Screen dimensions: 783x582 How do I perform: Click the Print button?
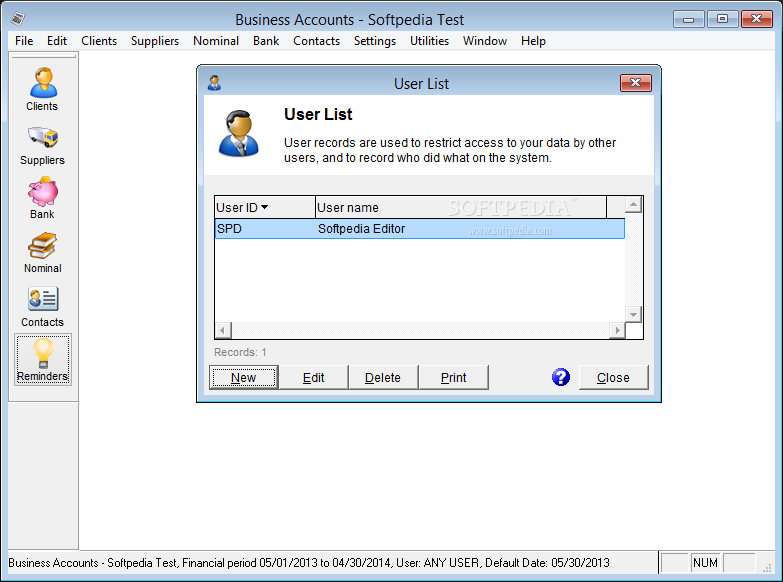coord(453,377)
